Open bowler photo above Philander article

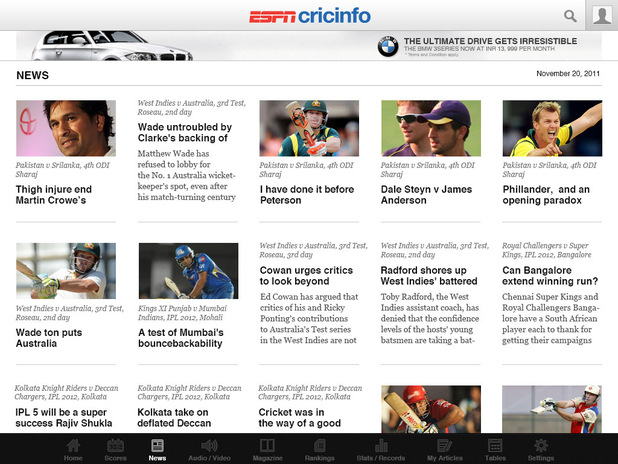click(x=552, y=128)
